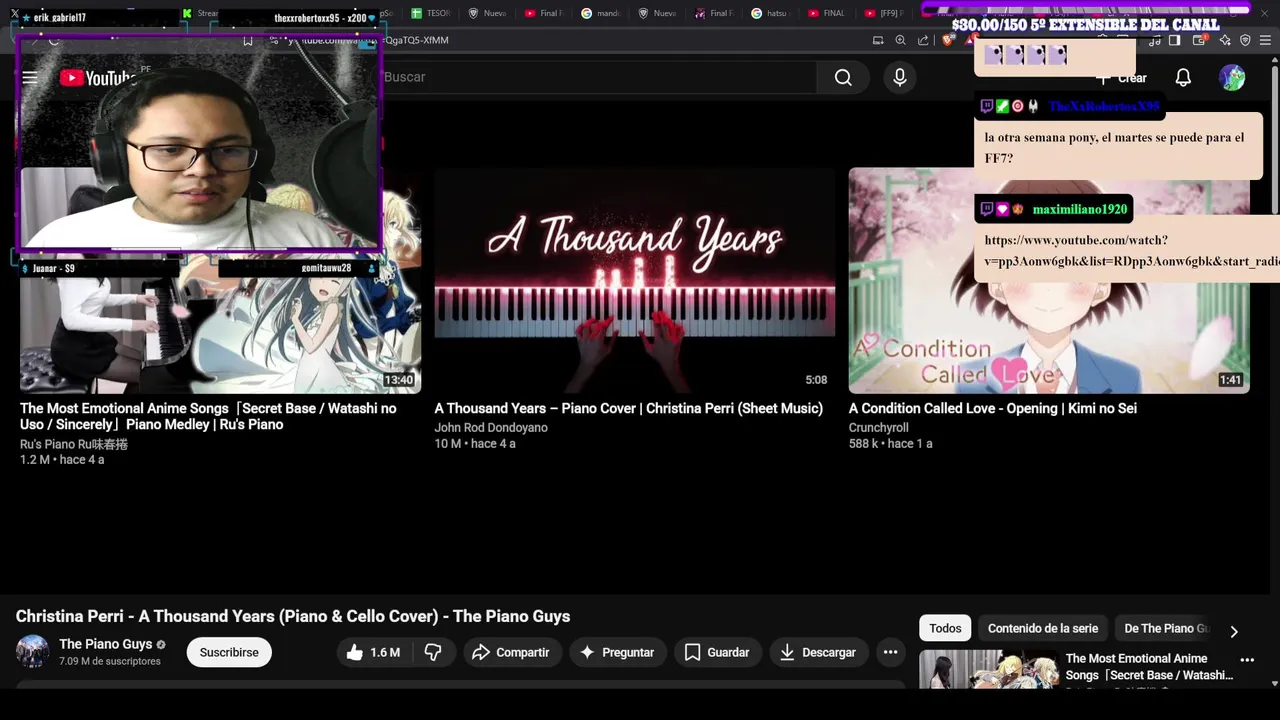The height and width of the screenshot is (720, 1280).
Task: Expand more filter chips with right chevron
Action: (1234, 631)
